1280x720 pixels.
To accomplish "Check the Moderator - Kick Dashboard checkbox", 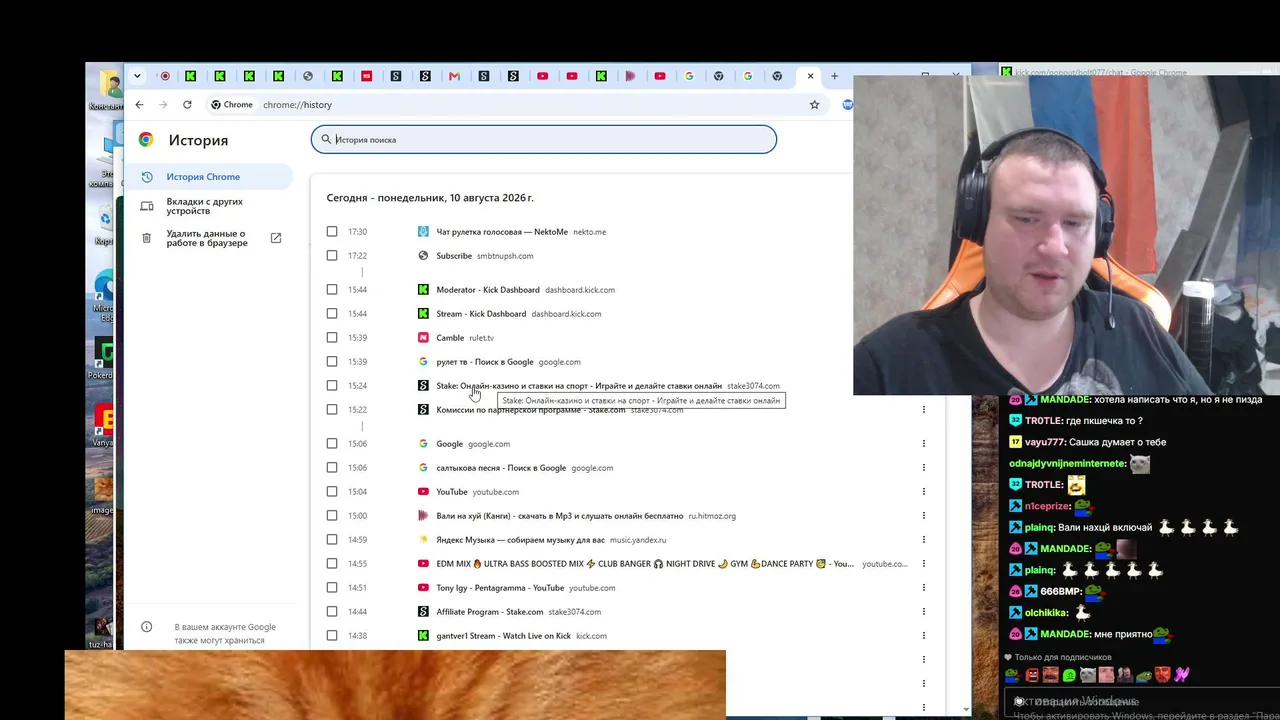I will (x=332, y=290).
